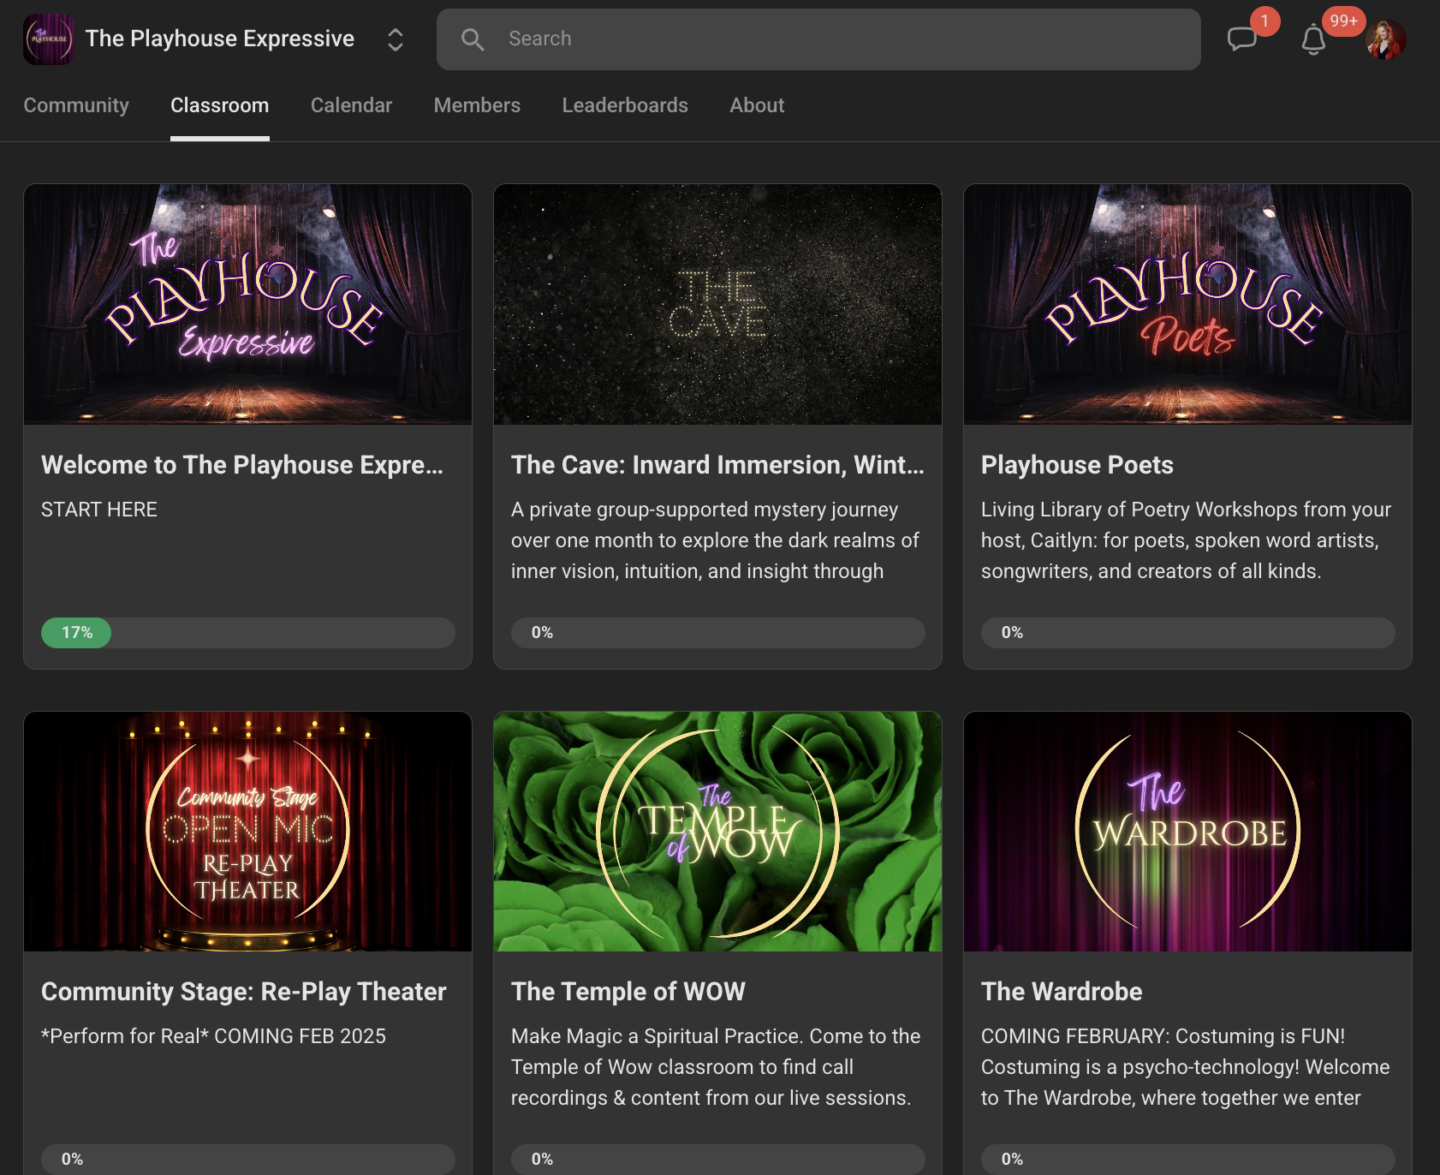Click the Playhouse Expressive group logo
The height and width of the screenshot is (1175, 1440).
coord(48,39)
